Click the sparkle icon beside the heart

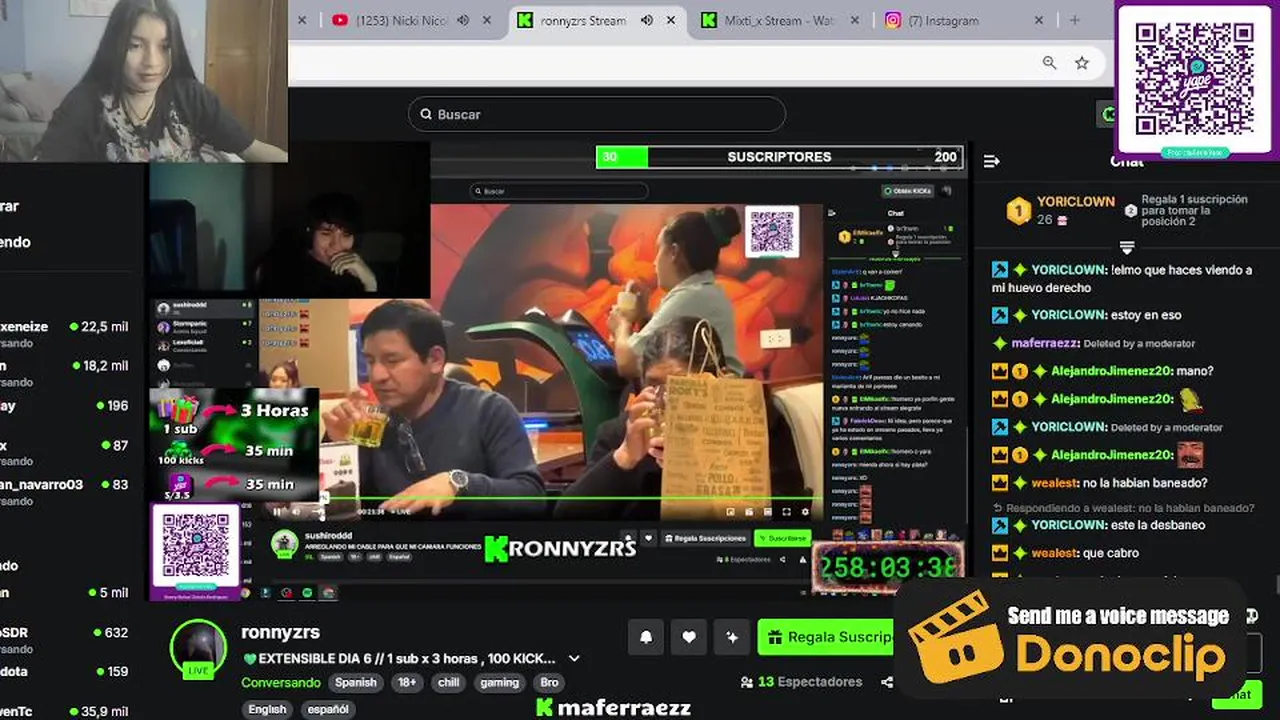click(x=732, y=637)
